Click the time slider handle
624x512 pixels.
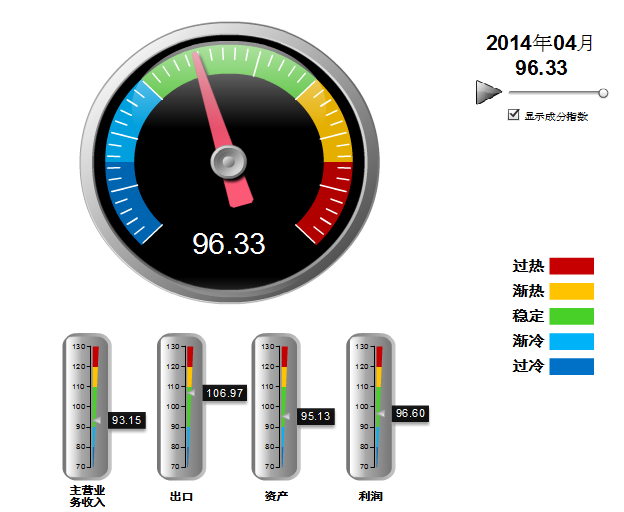point(603,93)
